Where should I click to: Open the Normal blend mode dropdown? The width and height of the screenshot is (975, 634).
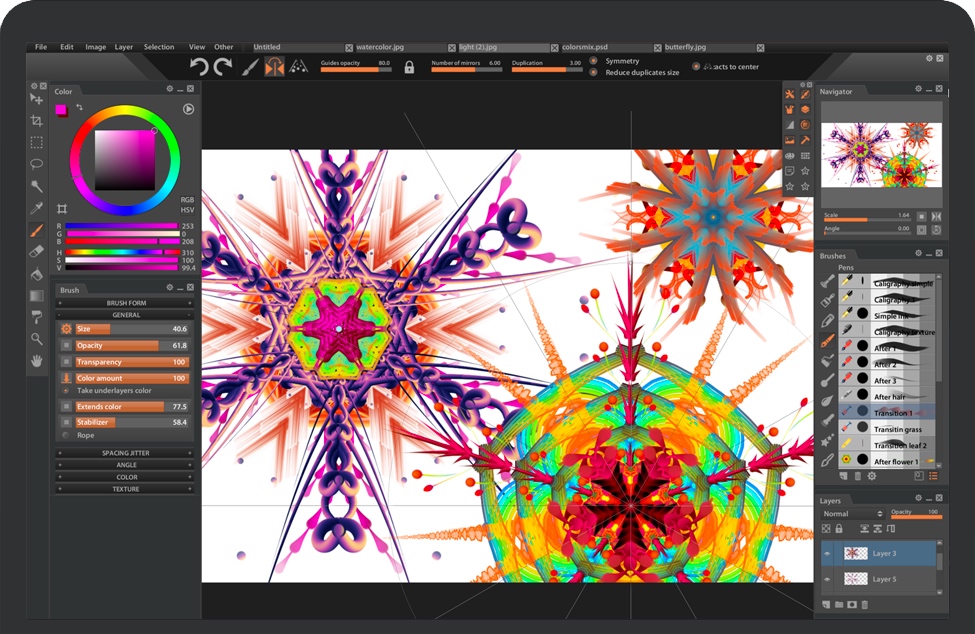[x=852, y=514]
